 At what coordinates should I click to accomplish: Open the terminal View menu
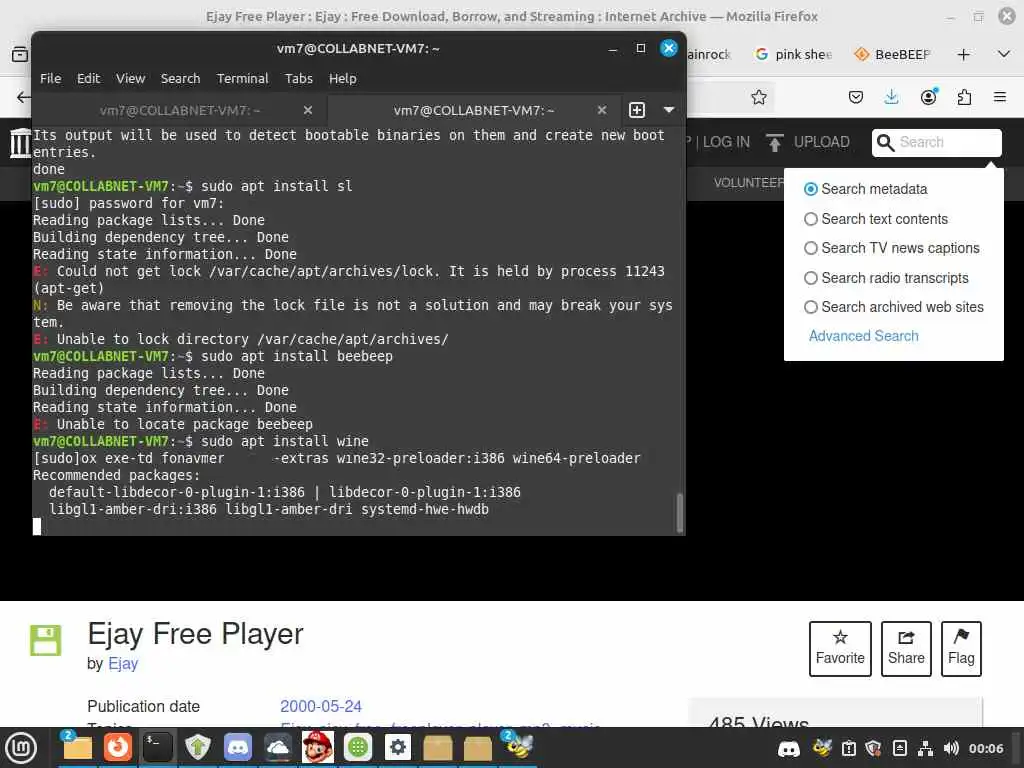point(131,78)
